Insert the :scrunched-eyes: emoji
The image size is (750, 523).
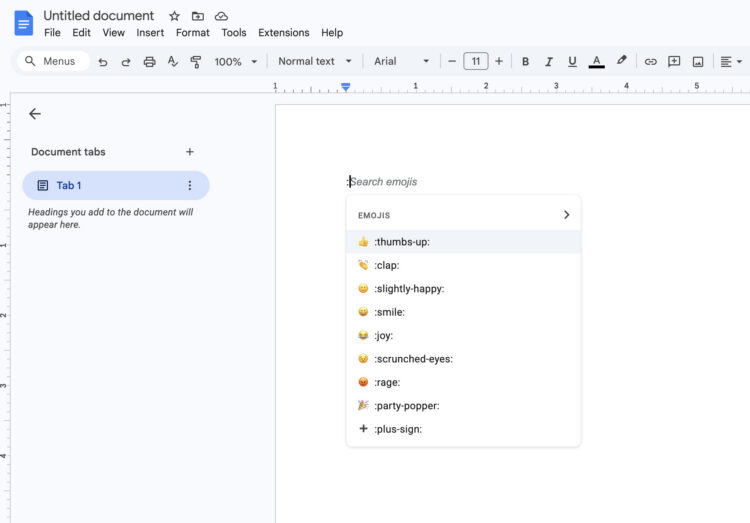pos(463,359)
